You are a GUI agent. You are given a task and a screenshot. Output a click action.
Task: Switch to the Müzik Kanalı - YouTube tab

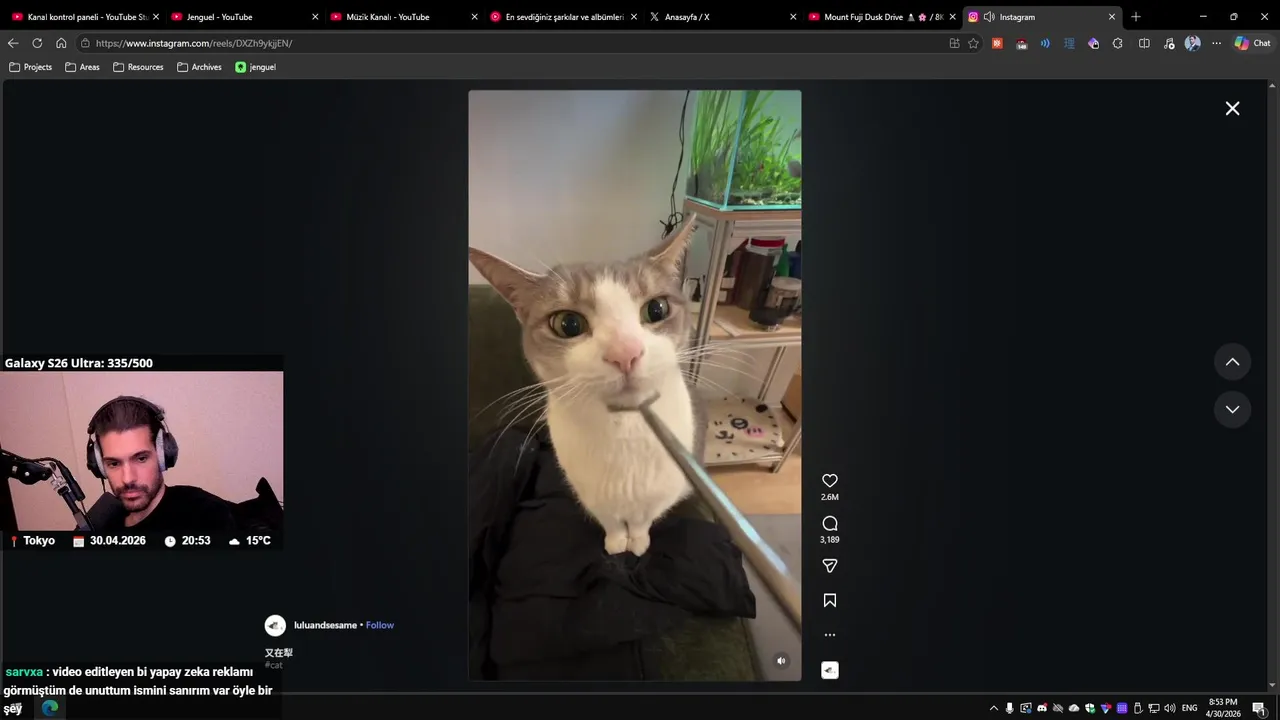402,17
